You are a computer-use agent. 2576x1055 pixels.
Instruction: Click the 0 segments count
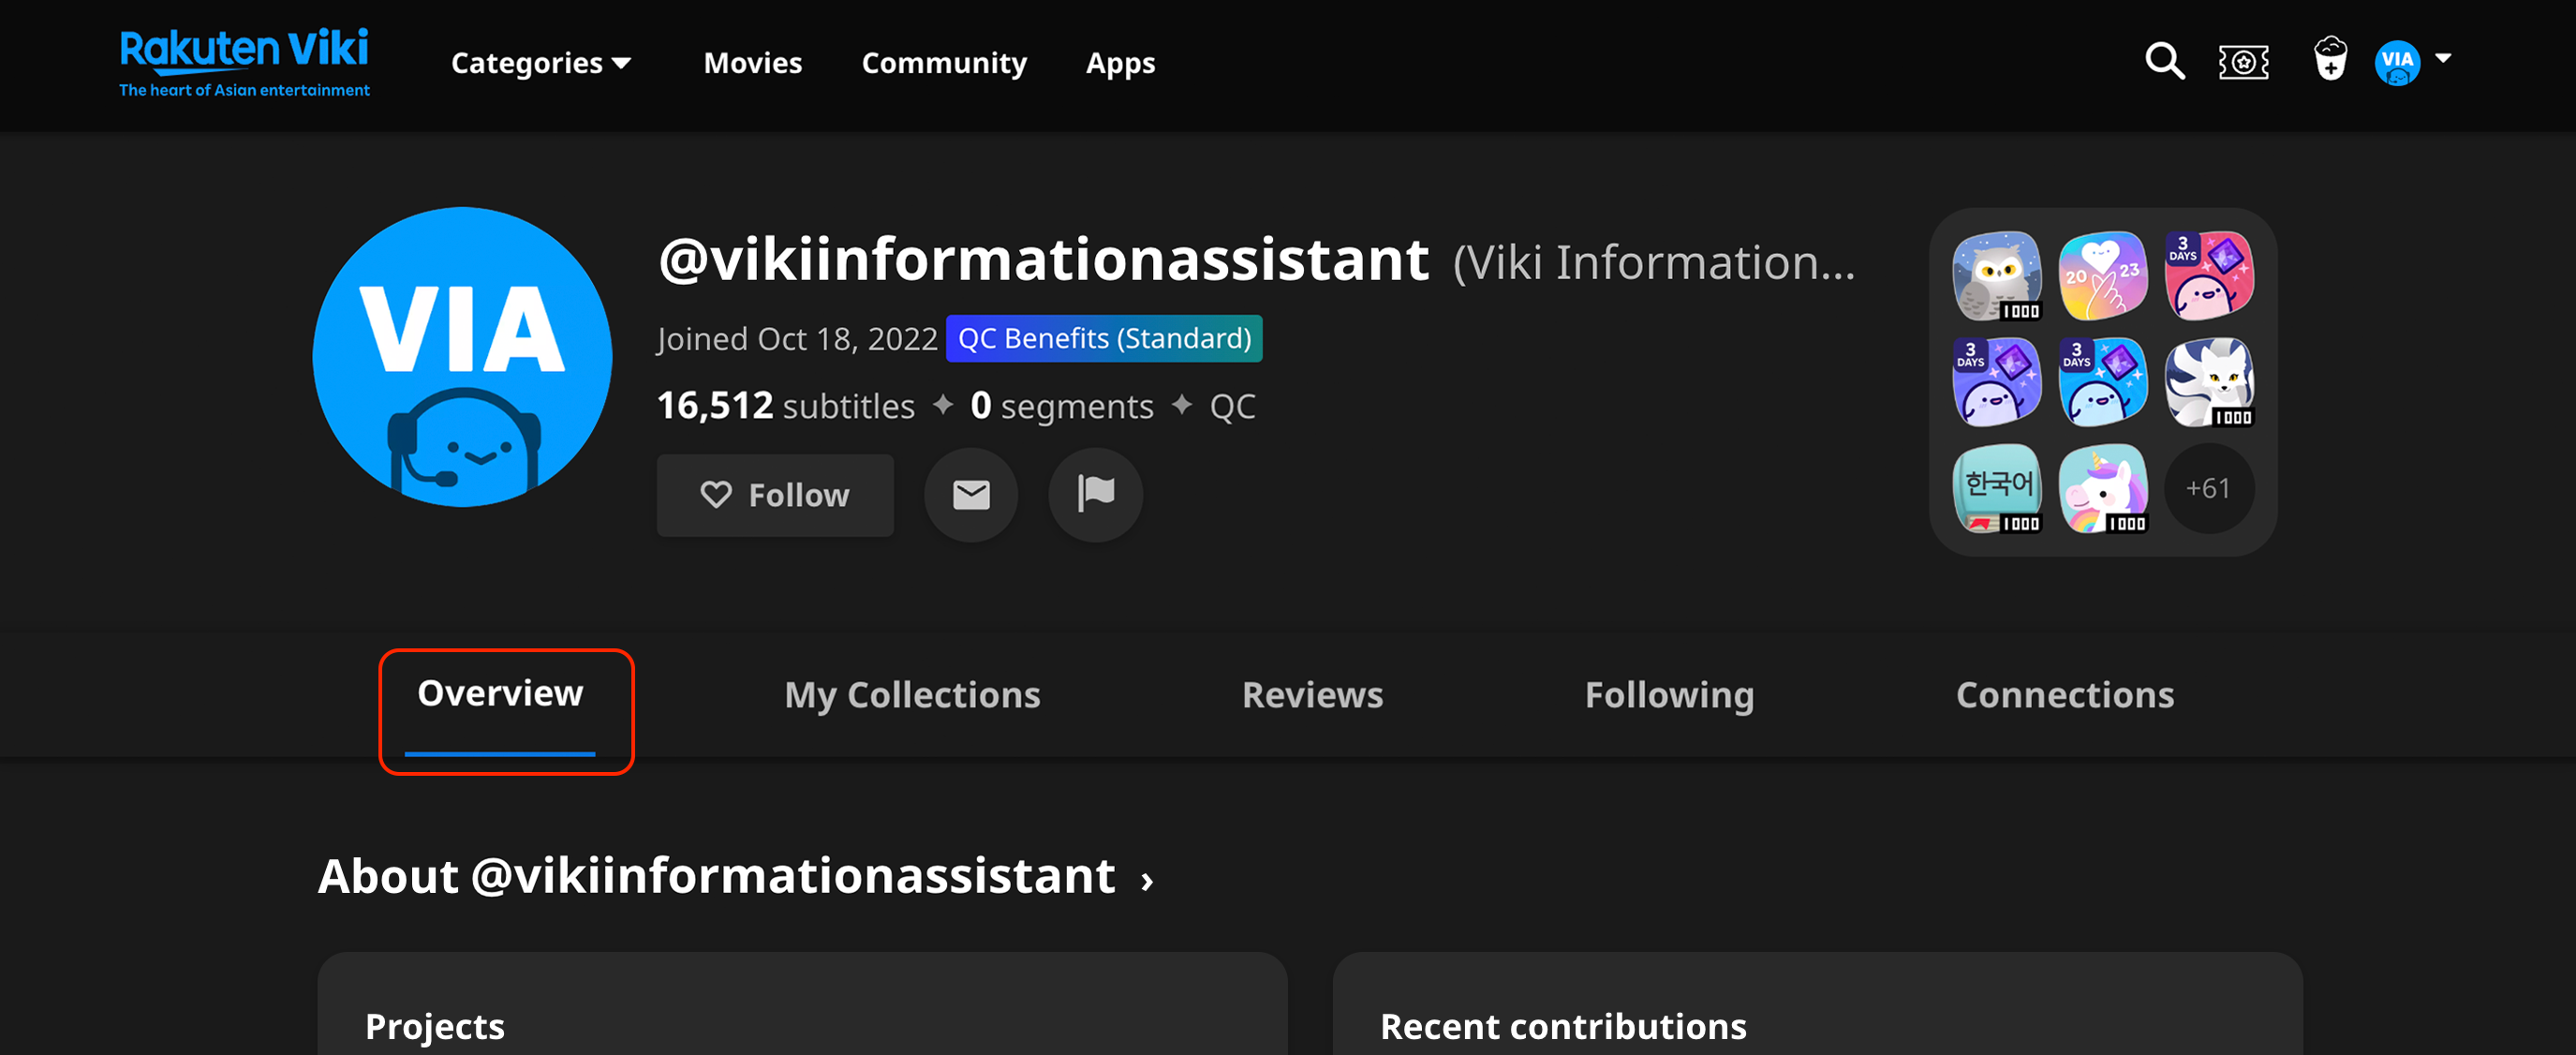click(x=1062, y=406)
